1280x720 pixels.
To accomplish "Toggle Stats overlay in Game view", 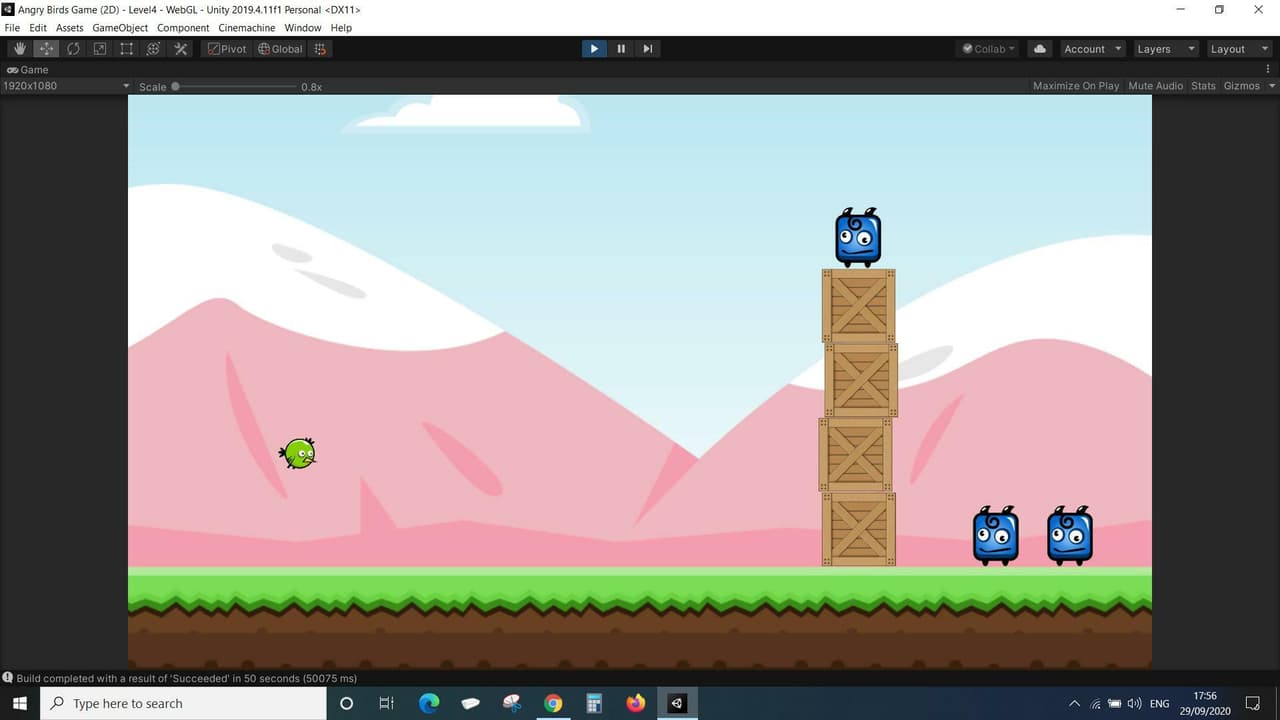I will point(1204,86).
